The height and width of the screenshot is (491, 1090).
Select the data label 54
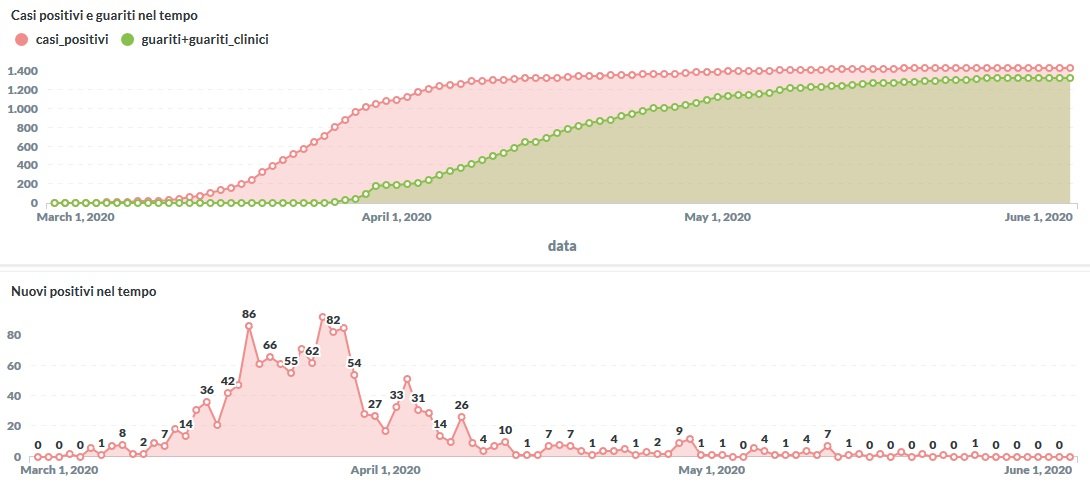[354, 362]
